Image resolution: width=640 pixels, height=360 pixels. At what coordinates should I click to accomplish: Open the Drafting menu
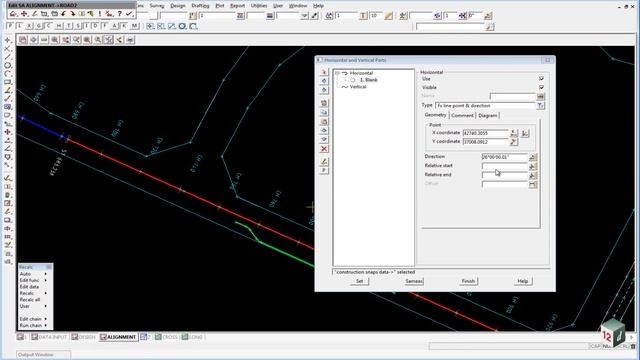[200, 6]
